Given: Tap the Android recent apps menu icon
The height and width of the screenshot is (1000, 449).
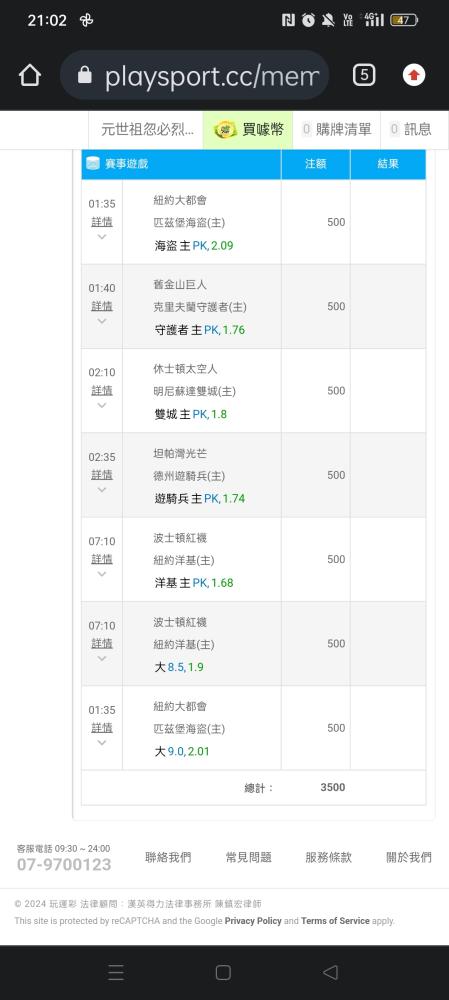Looking at the screenshot, I should [116, 972].
